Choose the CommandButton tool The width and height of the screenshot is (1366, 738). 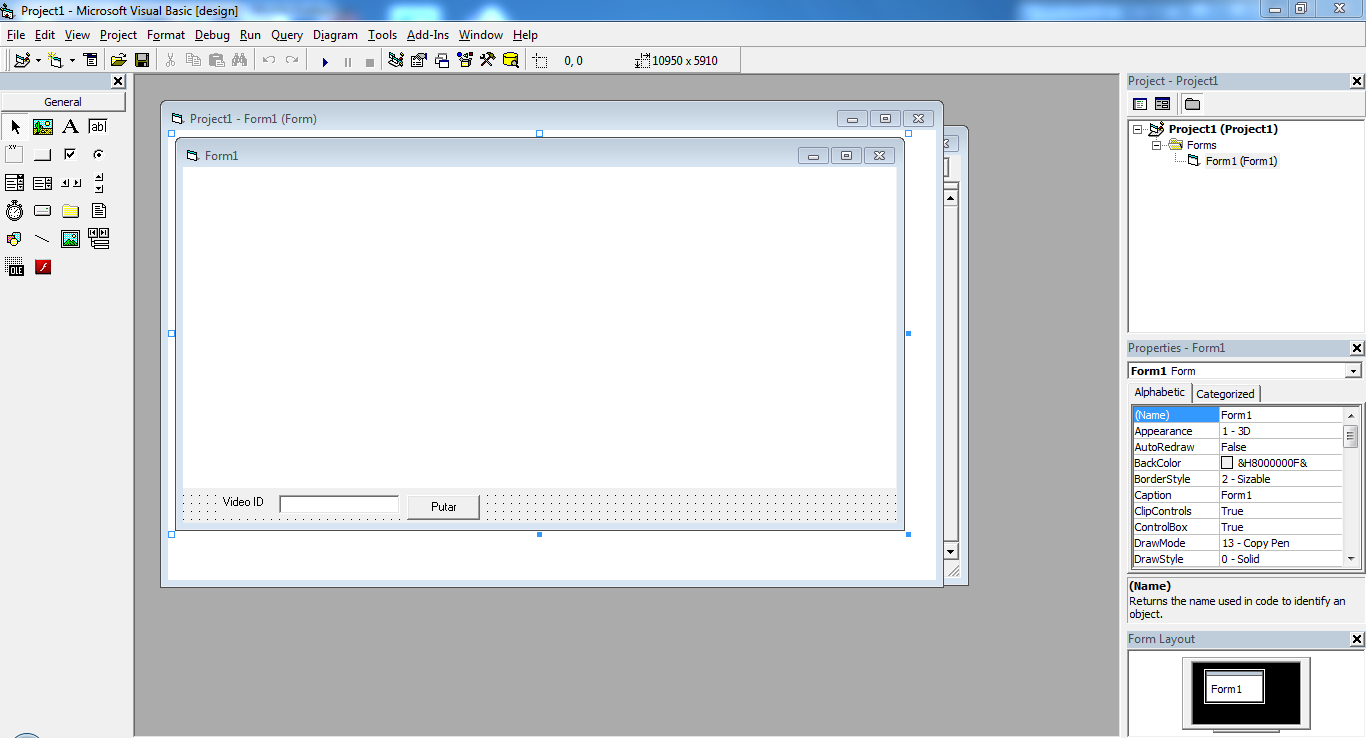coord(42,154)
